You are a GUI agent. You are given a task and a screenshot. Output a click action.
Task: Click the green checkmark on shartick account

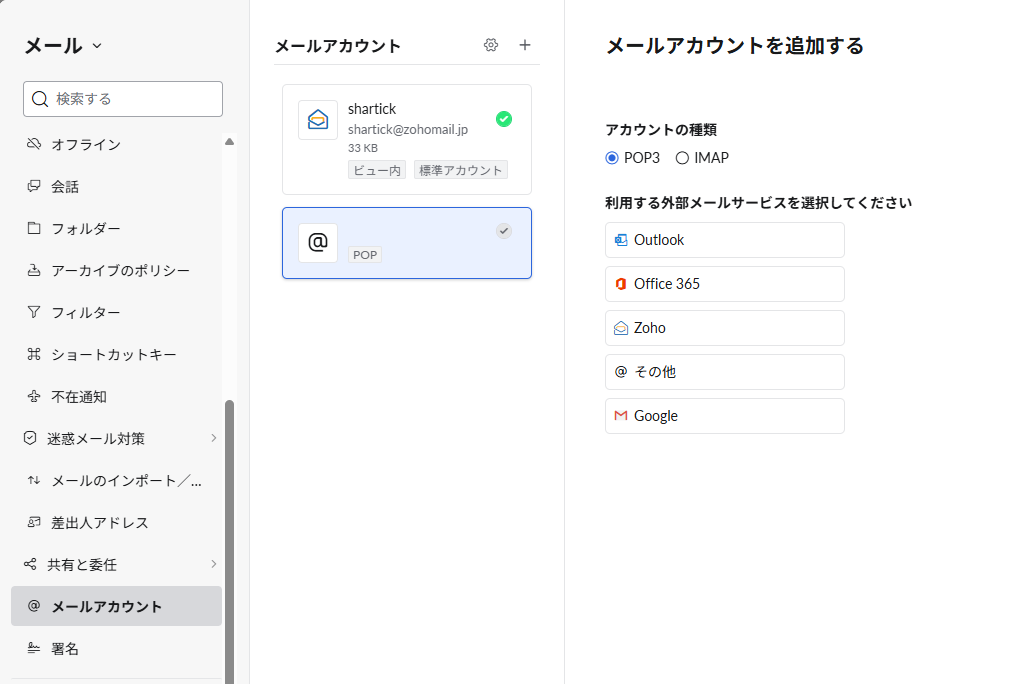click(504, 119)
